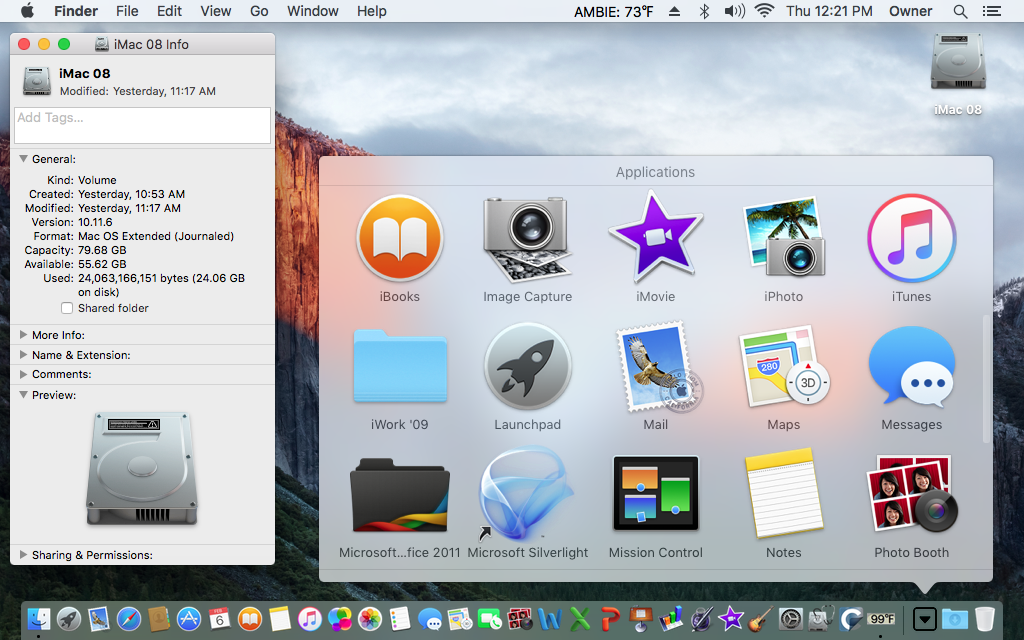Click the Finder icon in the Dock
The image size is (1024, 640).
point(39,618)
